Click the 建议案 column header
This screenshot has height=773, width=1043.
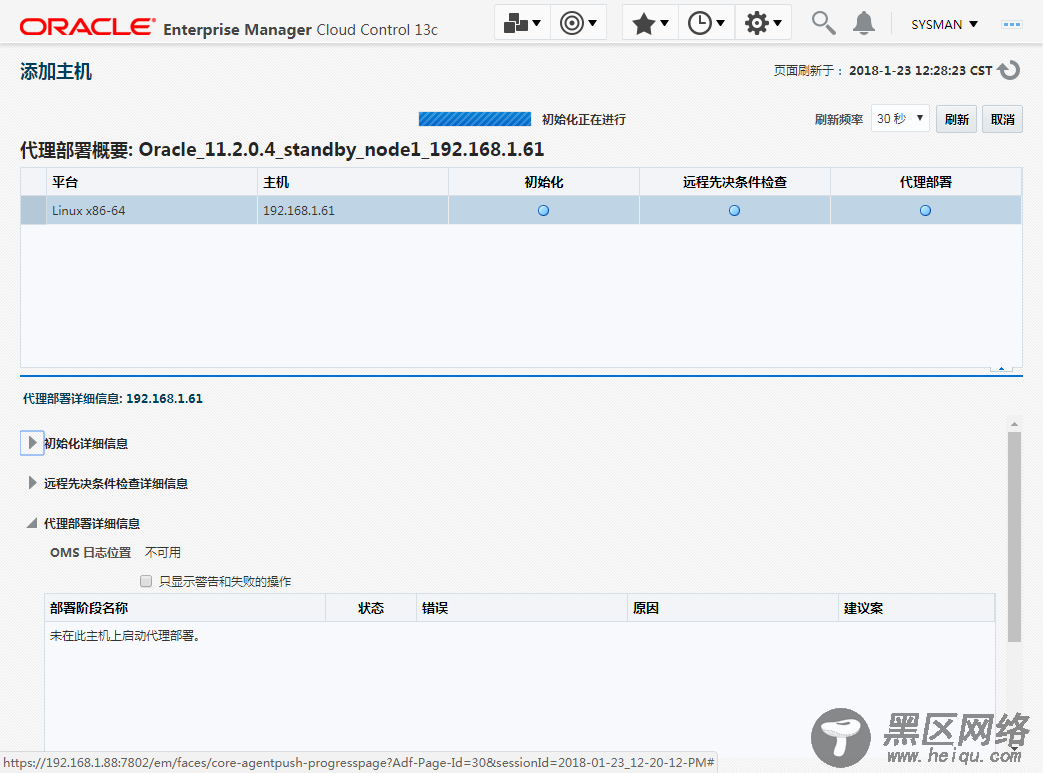(917, 607)
